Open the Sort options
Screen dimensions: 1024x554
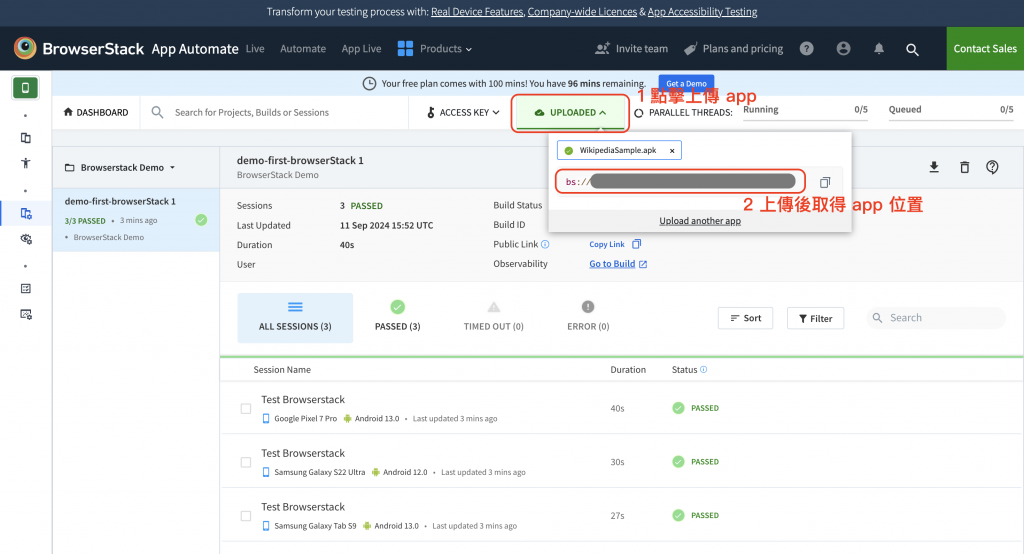[x=745, y=318]
